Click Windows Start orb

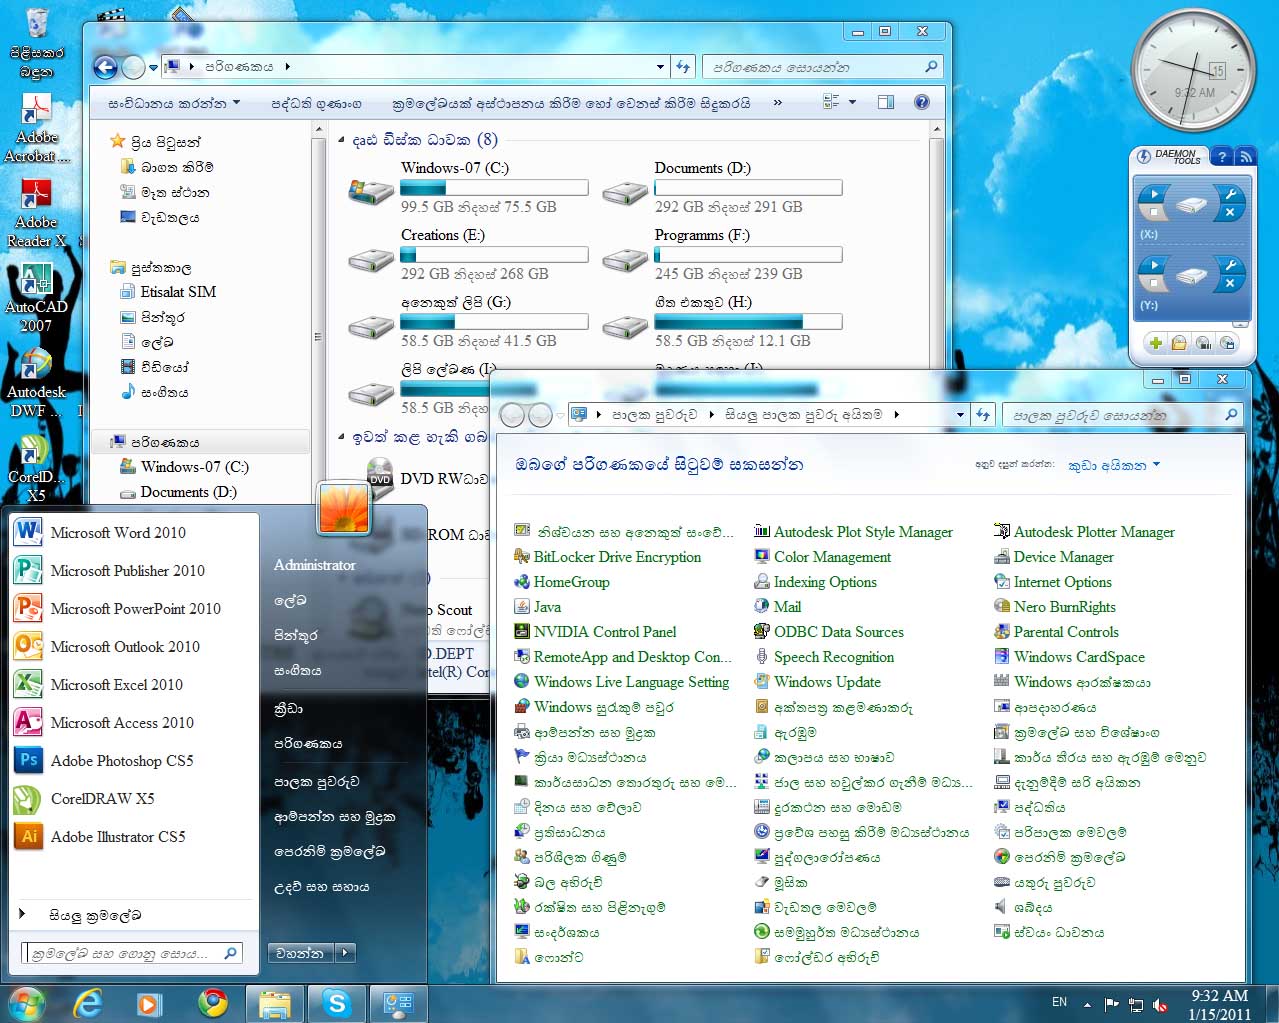(x=26, y=1003)
